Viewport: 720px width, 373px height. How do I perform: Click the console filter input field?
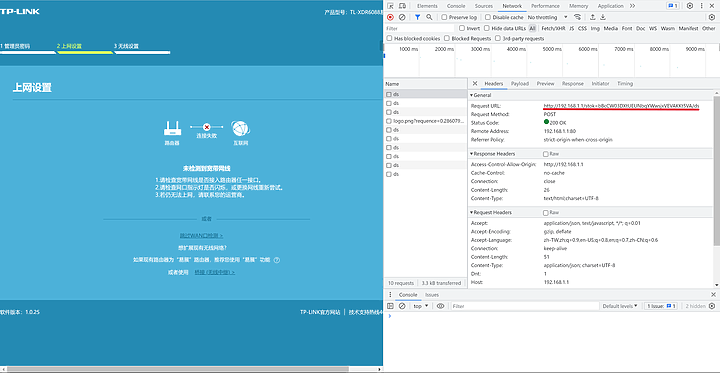point(524,306)
